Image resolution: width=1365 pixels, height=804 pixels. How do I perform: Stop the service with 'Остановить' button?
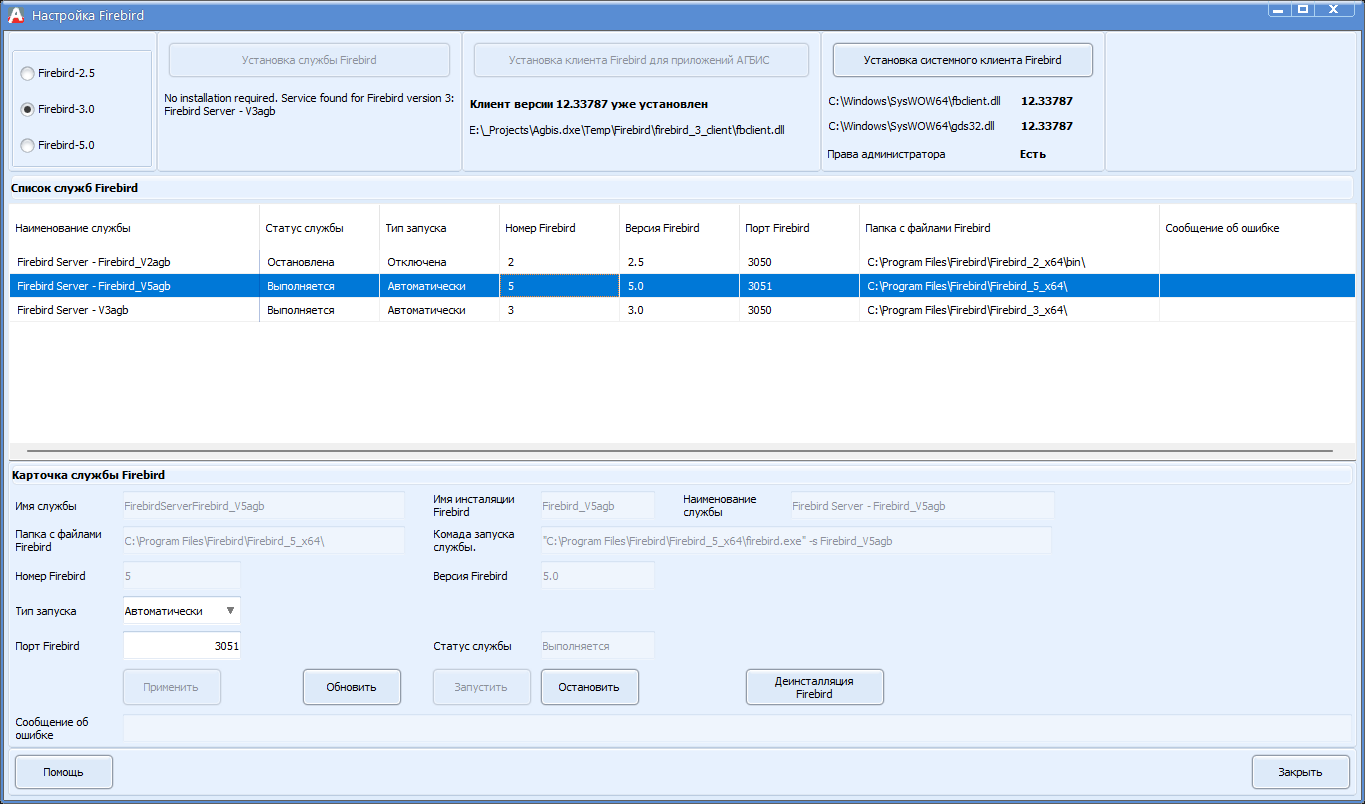pos(589,687)
